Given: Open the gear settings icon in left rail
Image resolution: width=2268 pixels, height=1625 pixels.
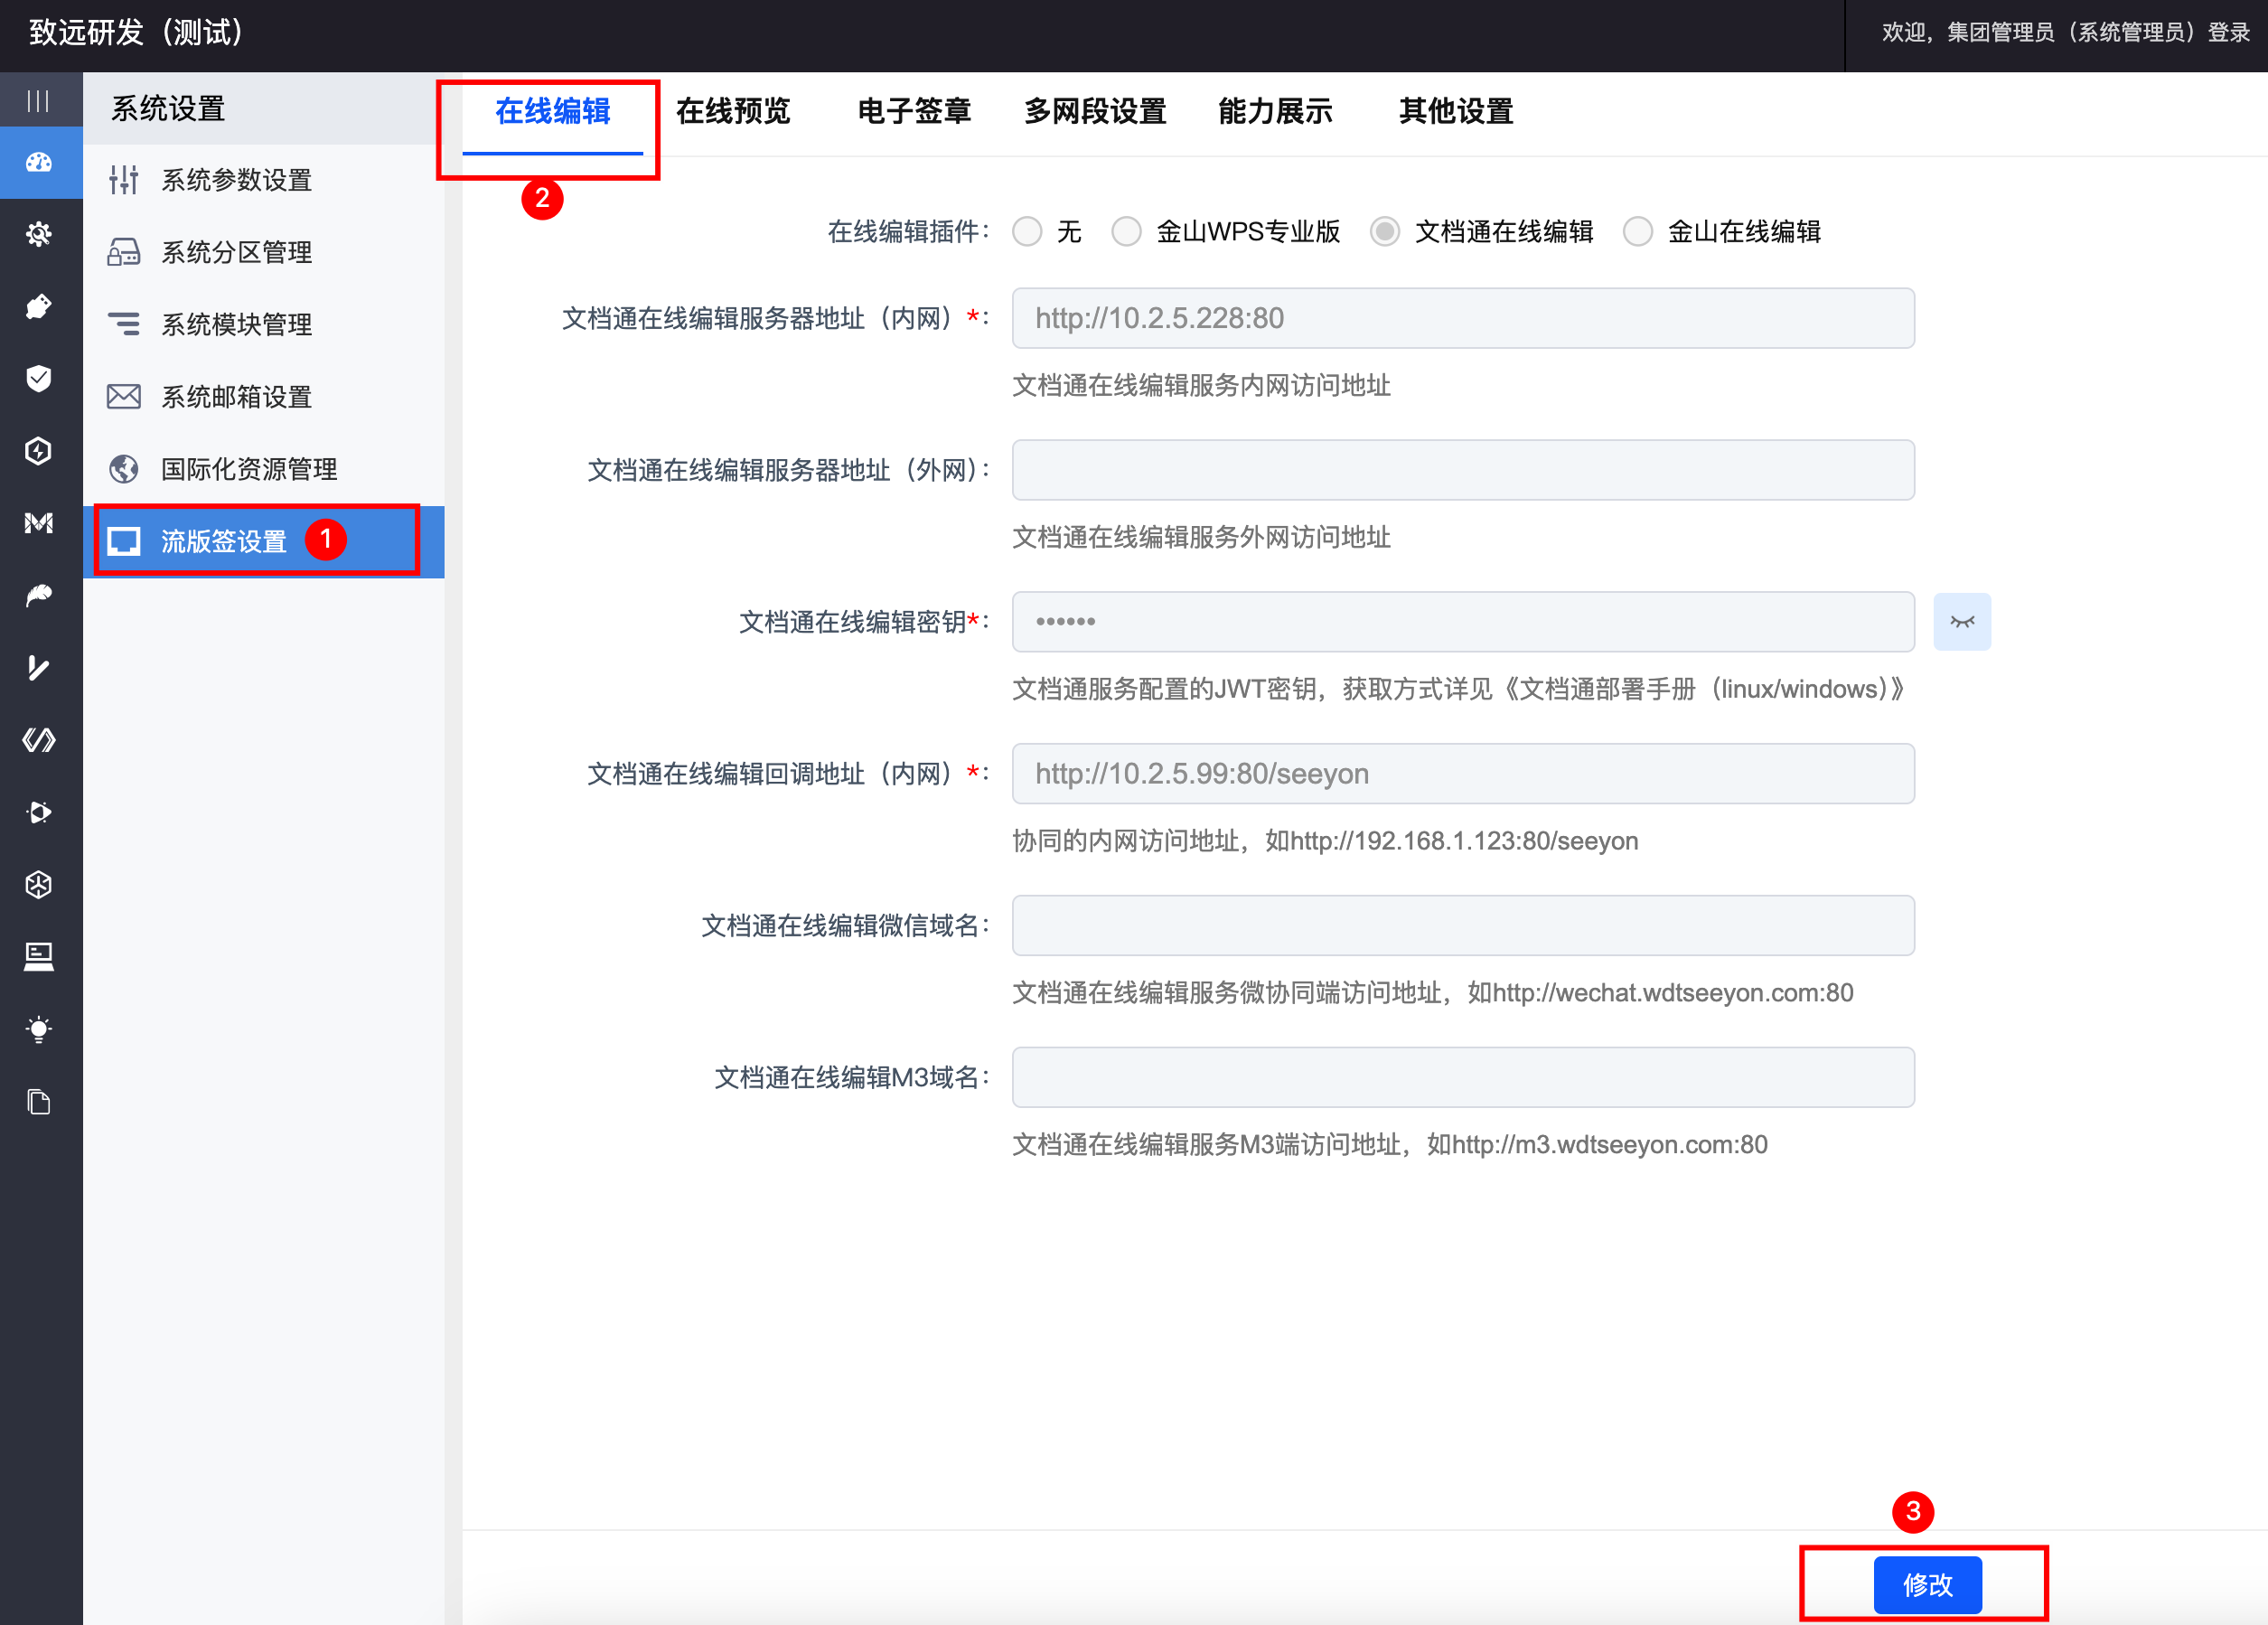Looking at the screenshot, I should click(x=39, y=234).
